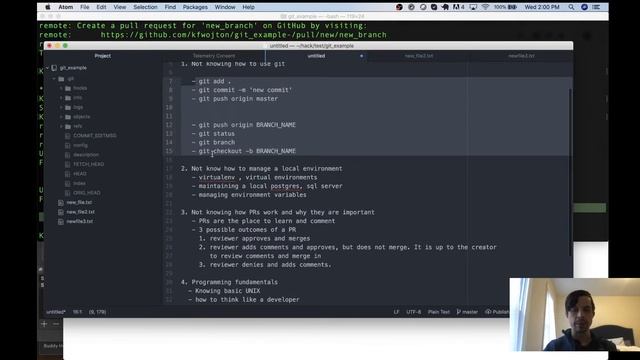
Task: Click the battery status indicator
Action: 505,7
